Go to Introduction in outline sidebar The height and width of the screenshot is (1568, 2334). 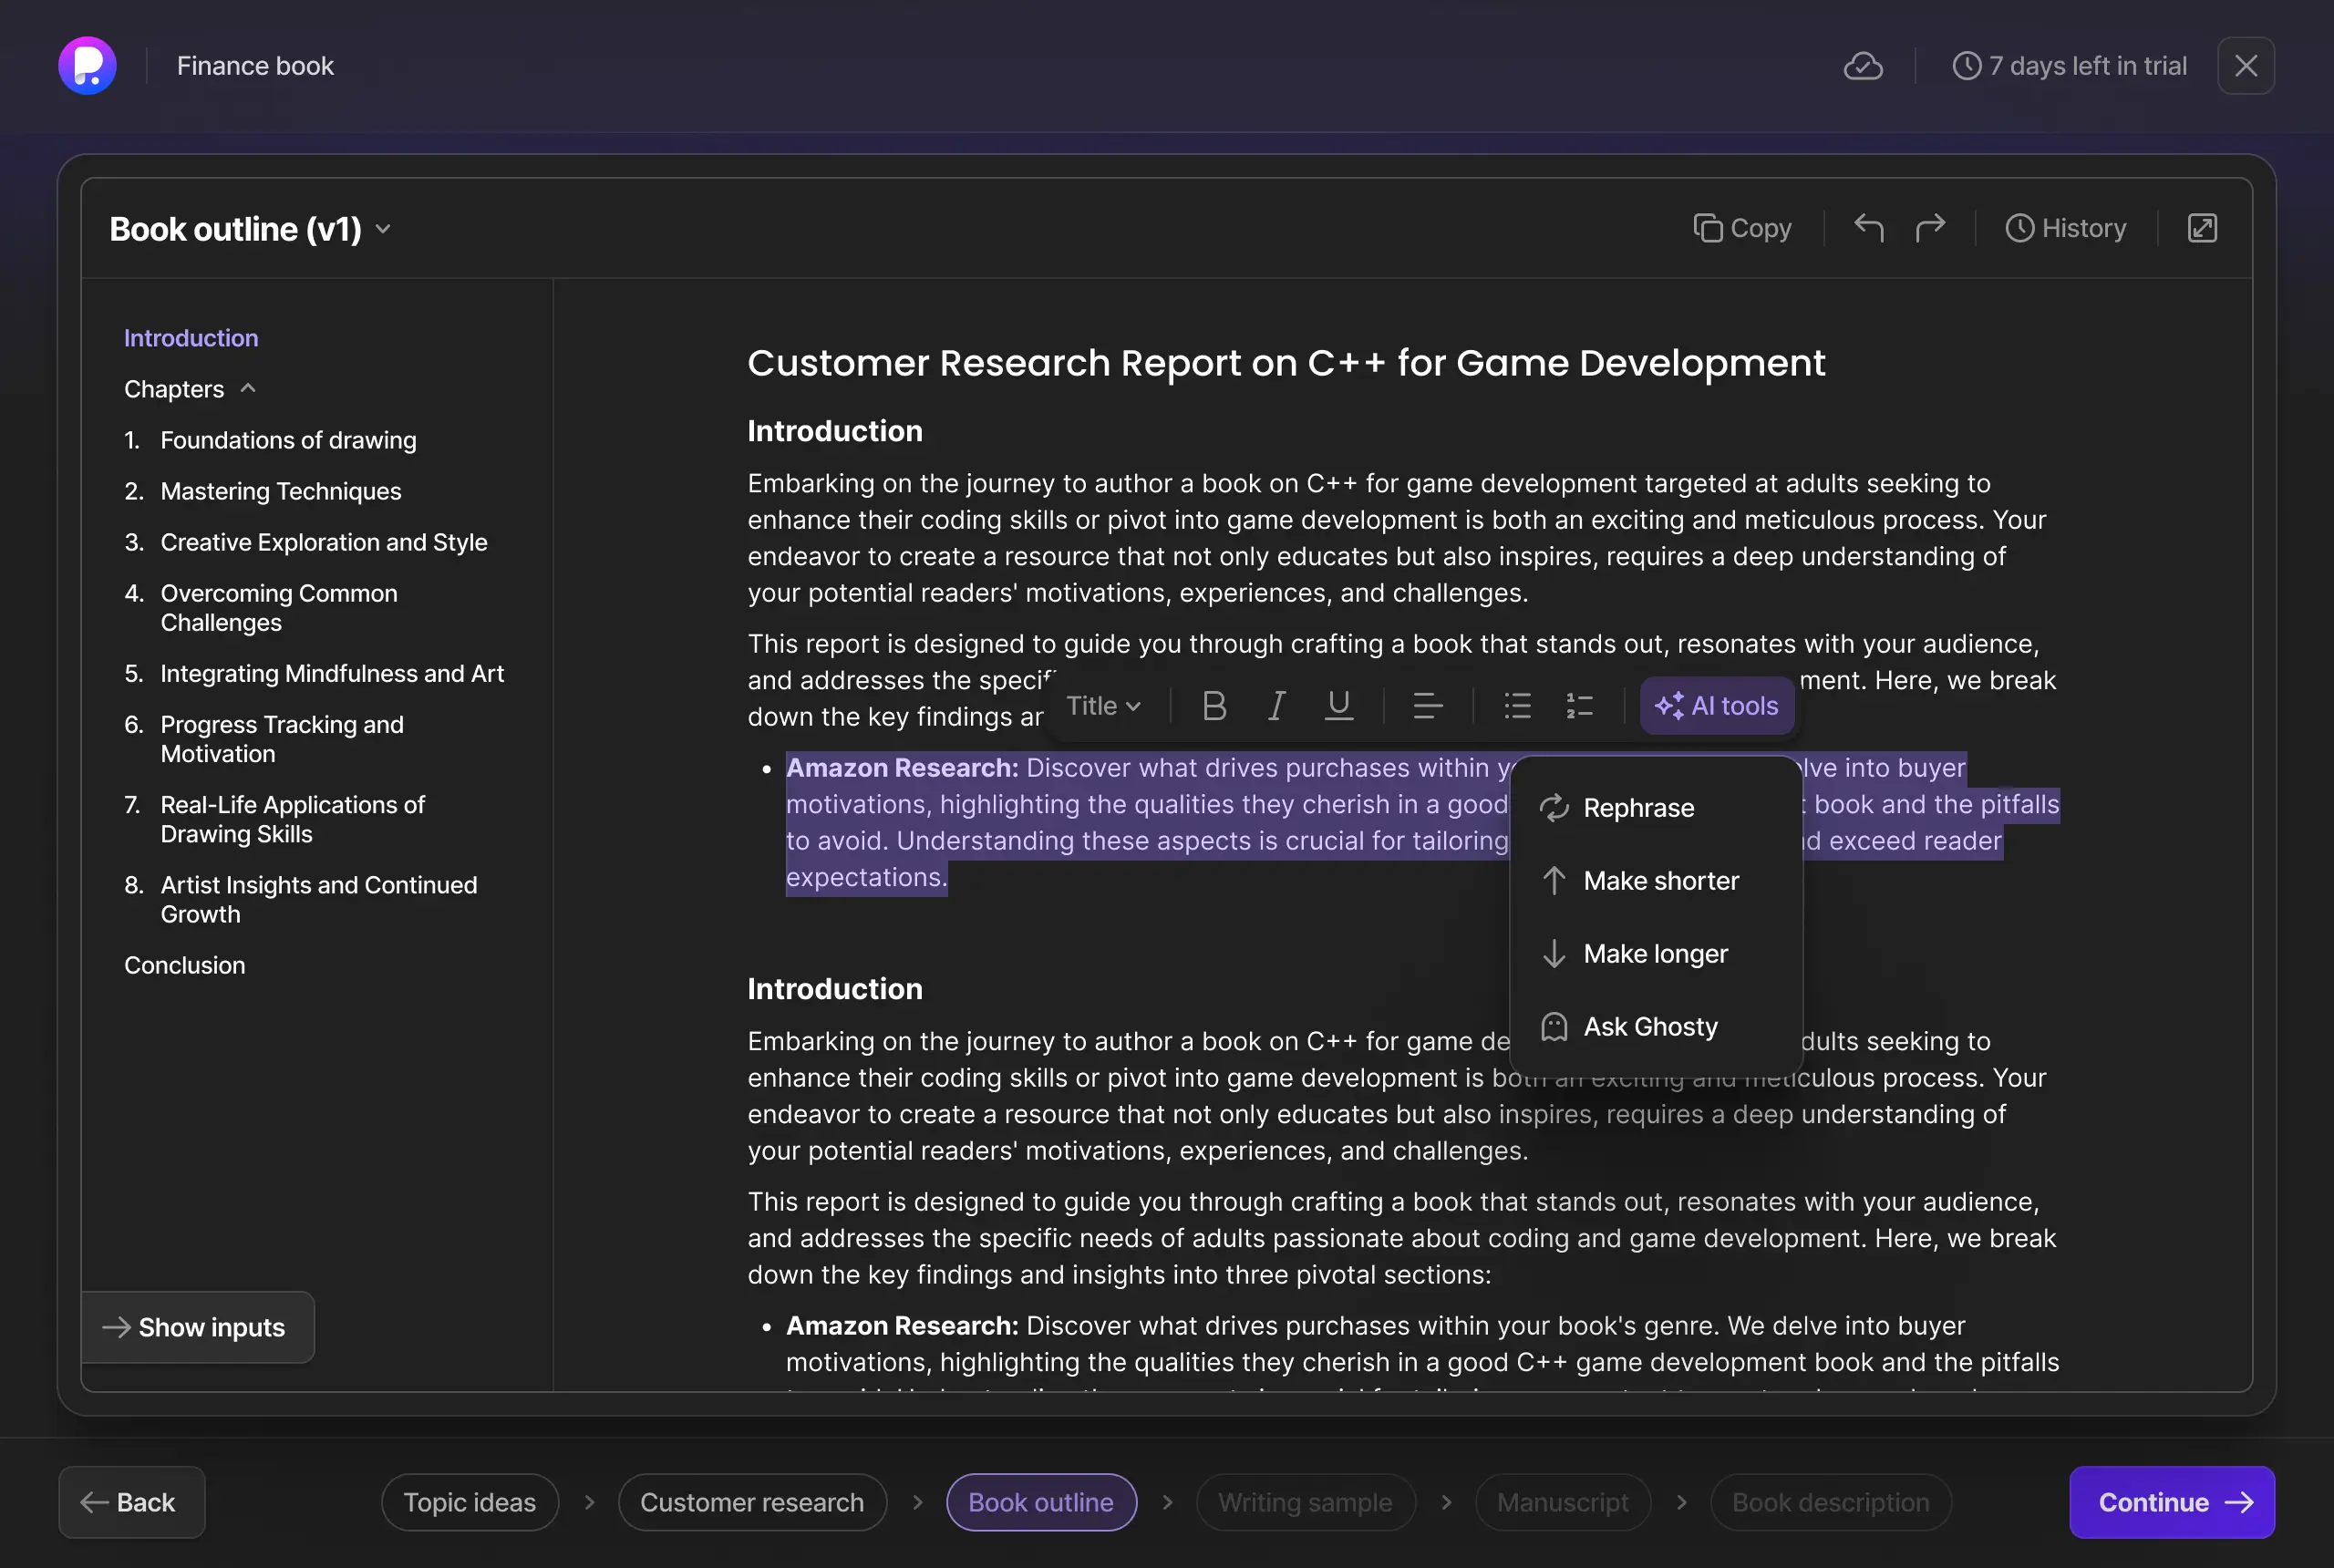(x=191, y=338)
